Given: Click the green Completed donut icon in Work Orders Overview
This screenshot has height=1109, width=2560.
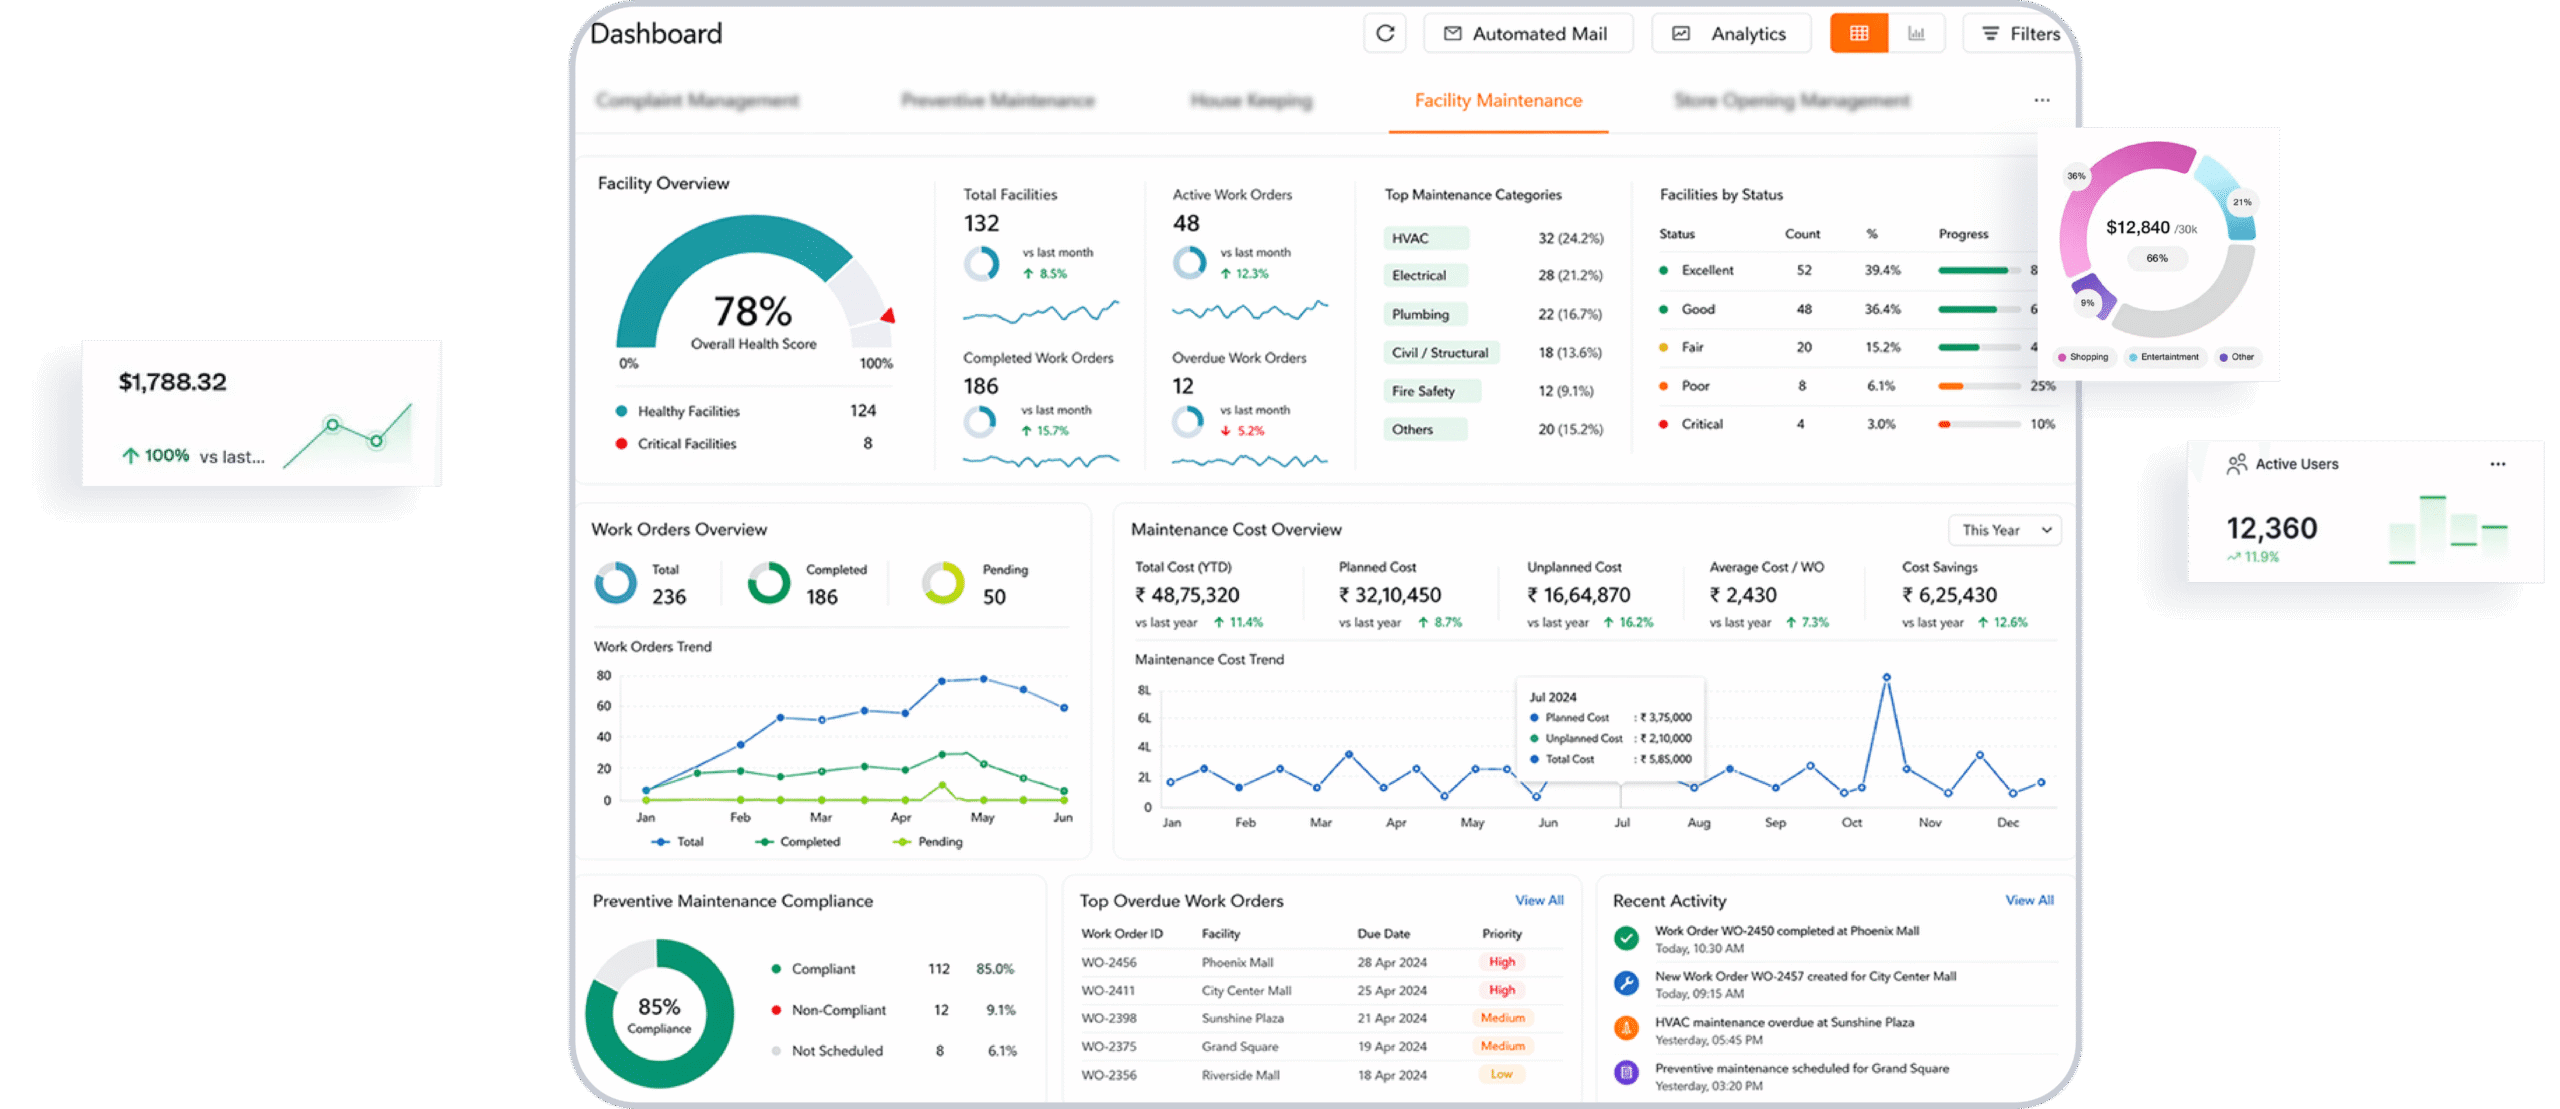Looking at the screenshot, I should [x=769, y=583].
